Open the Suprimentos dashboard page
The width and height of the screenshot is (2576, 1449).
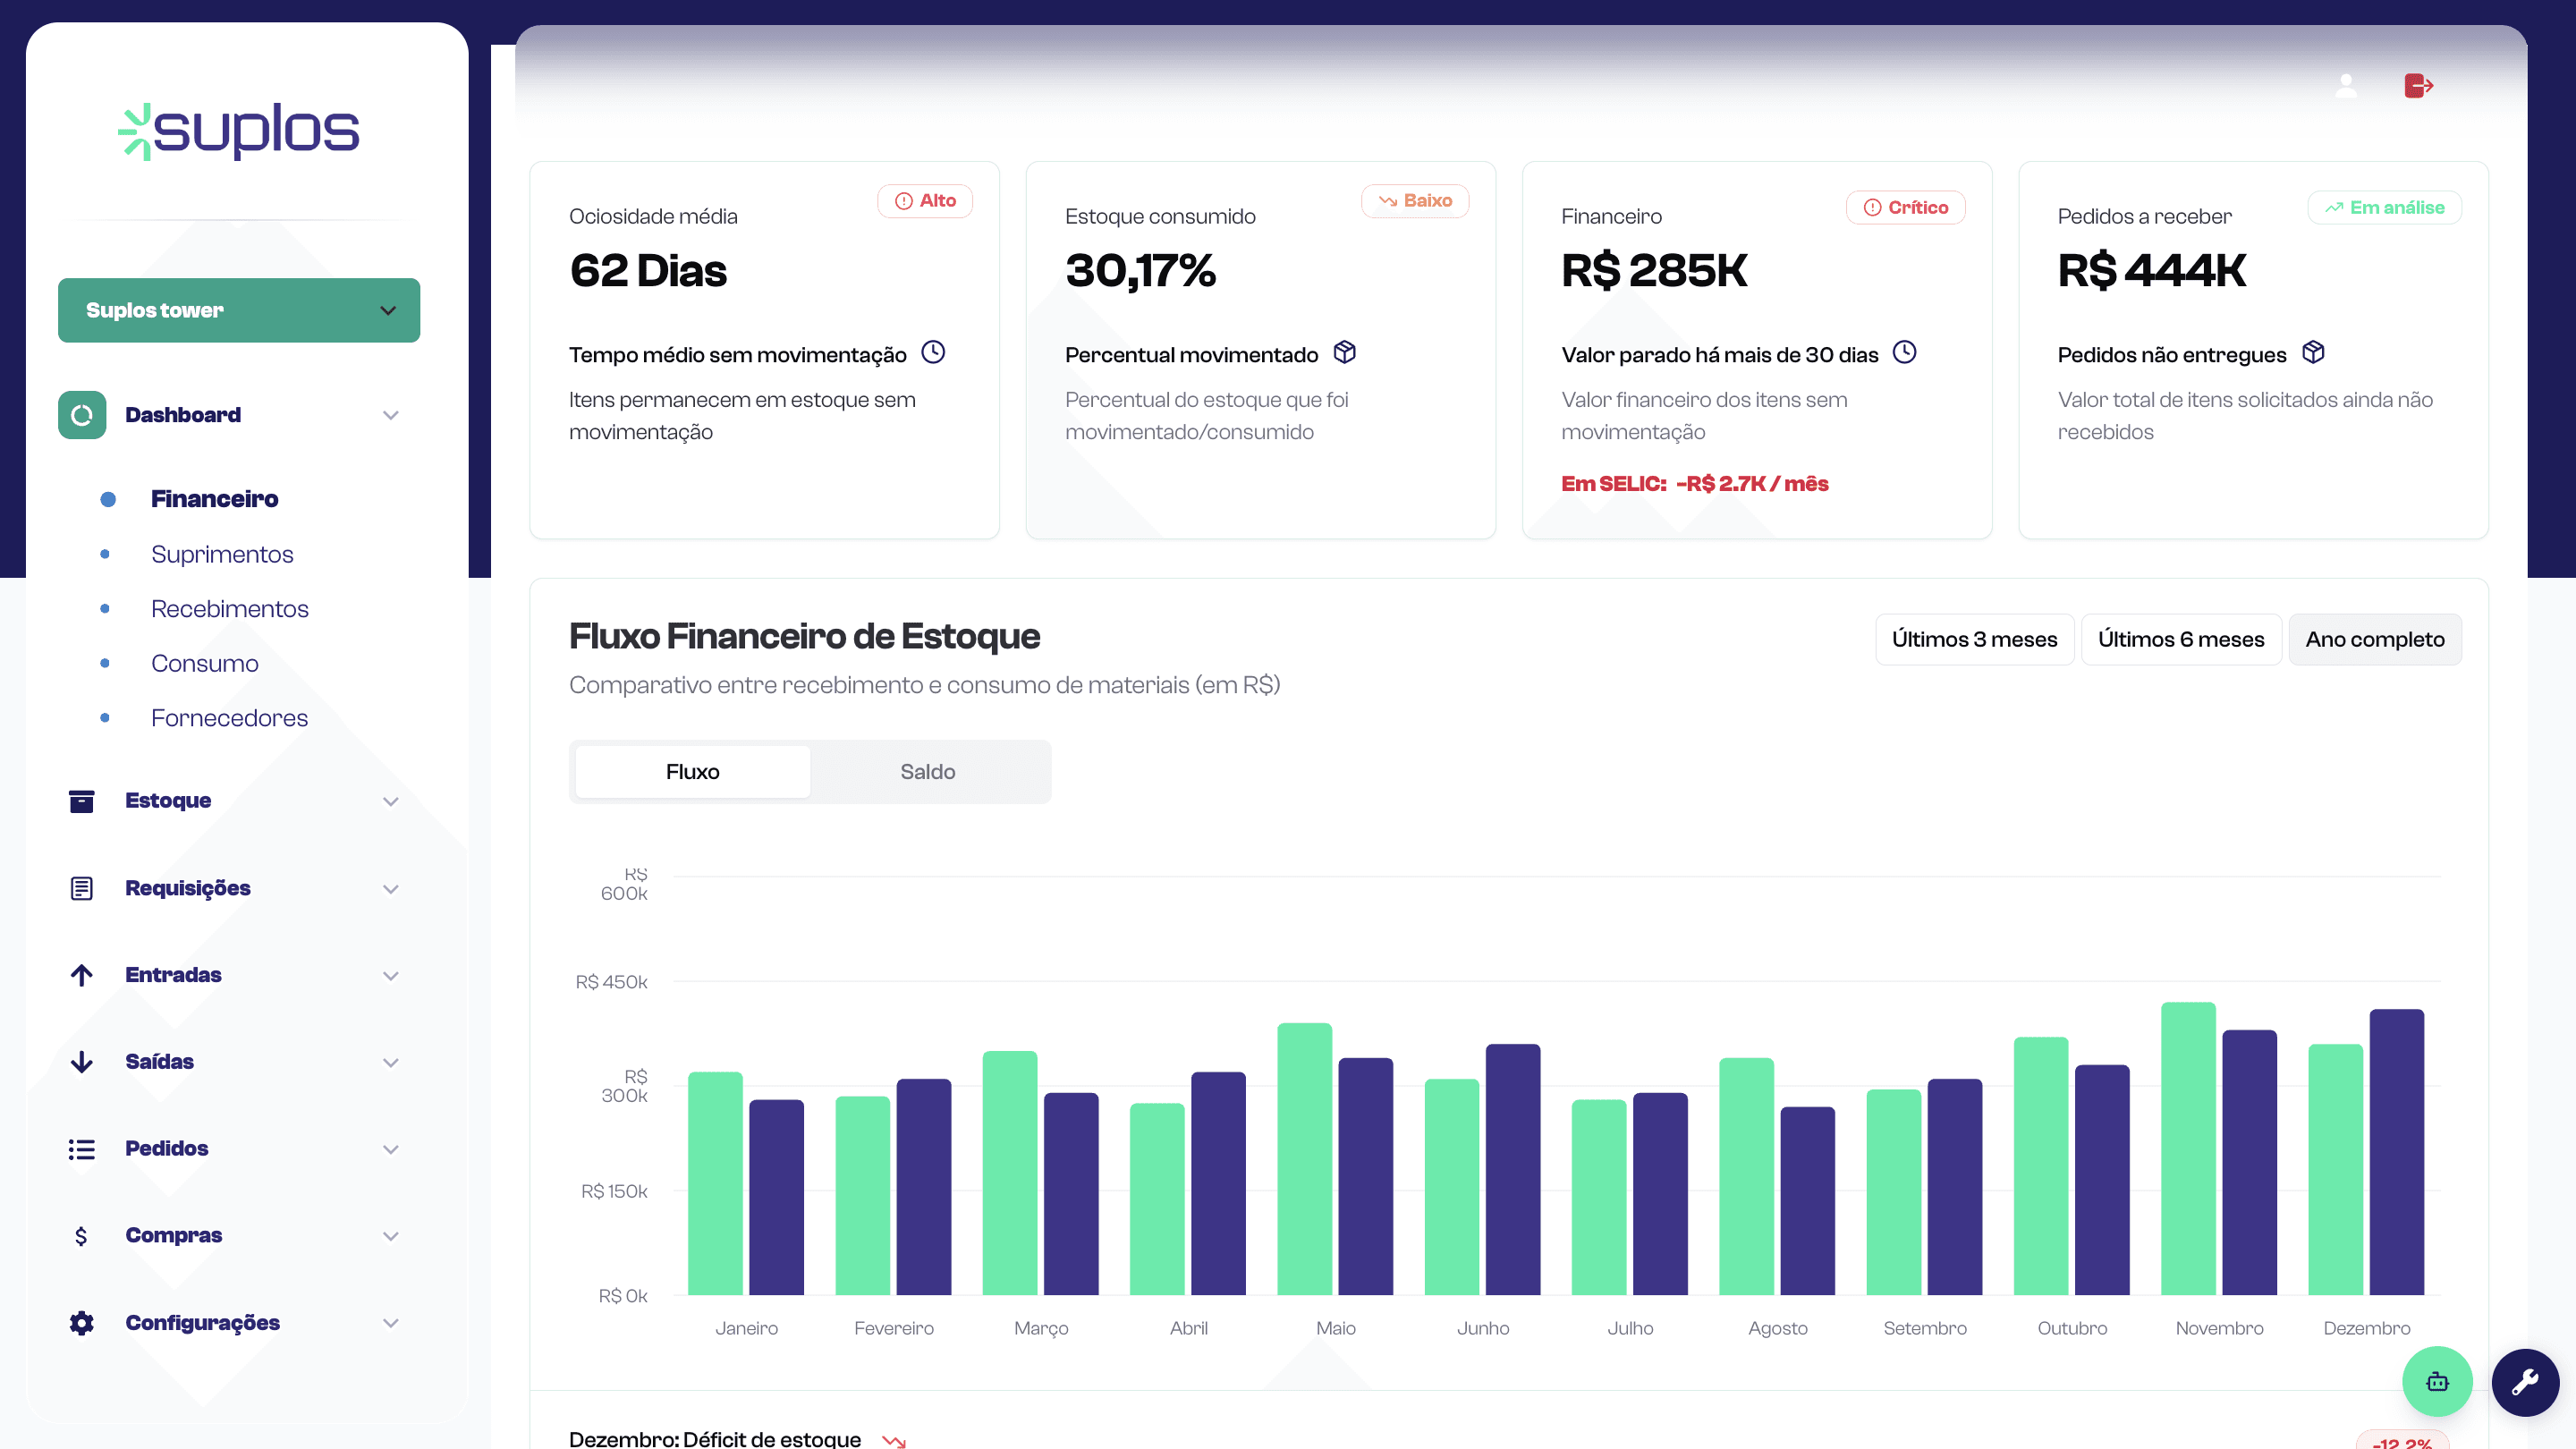coord(222,554)
